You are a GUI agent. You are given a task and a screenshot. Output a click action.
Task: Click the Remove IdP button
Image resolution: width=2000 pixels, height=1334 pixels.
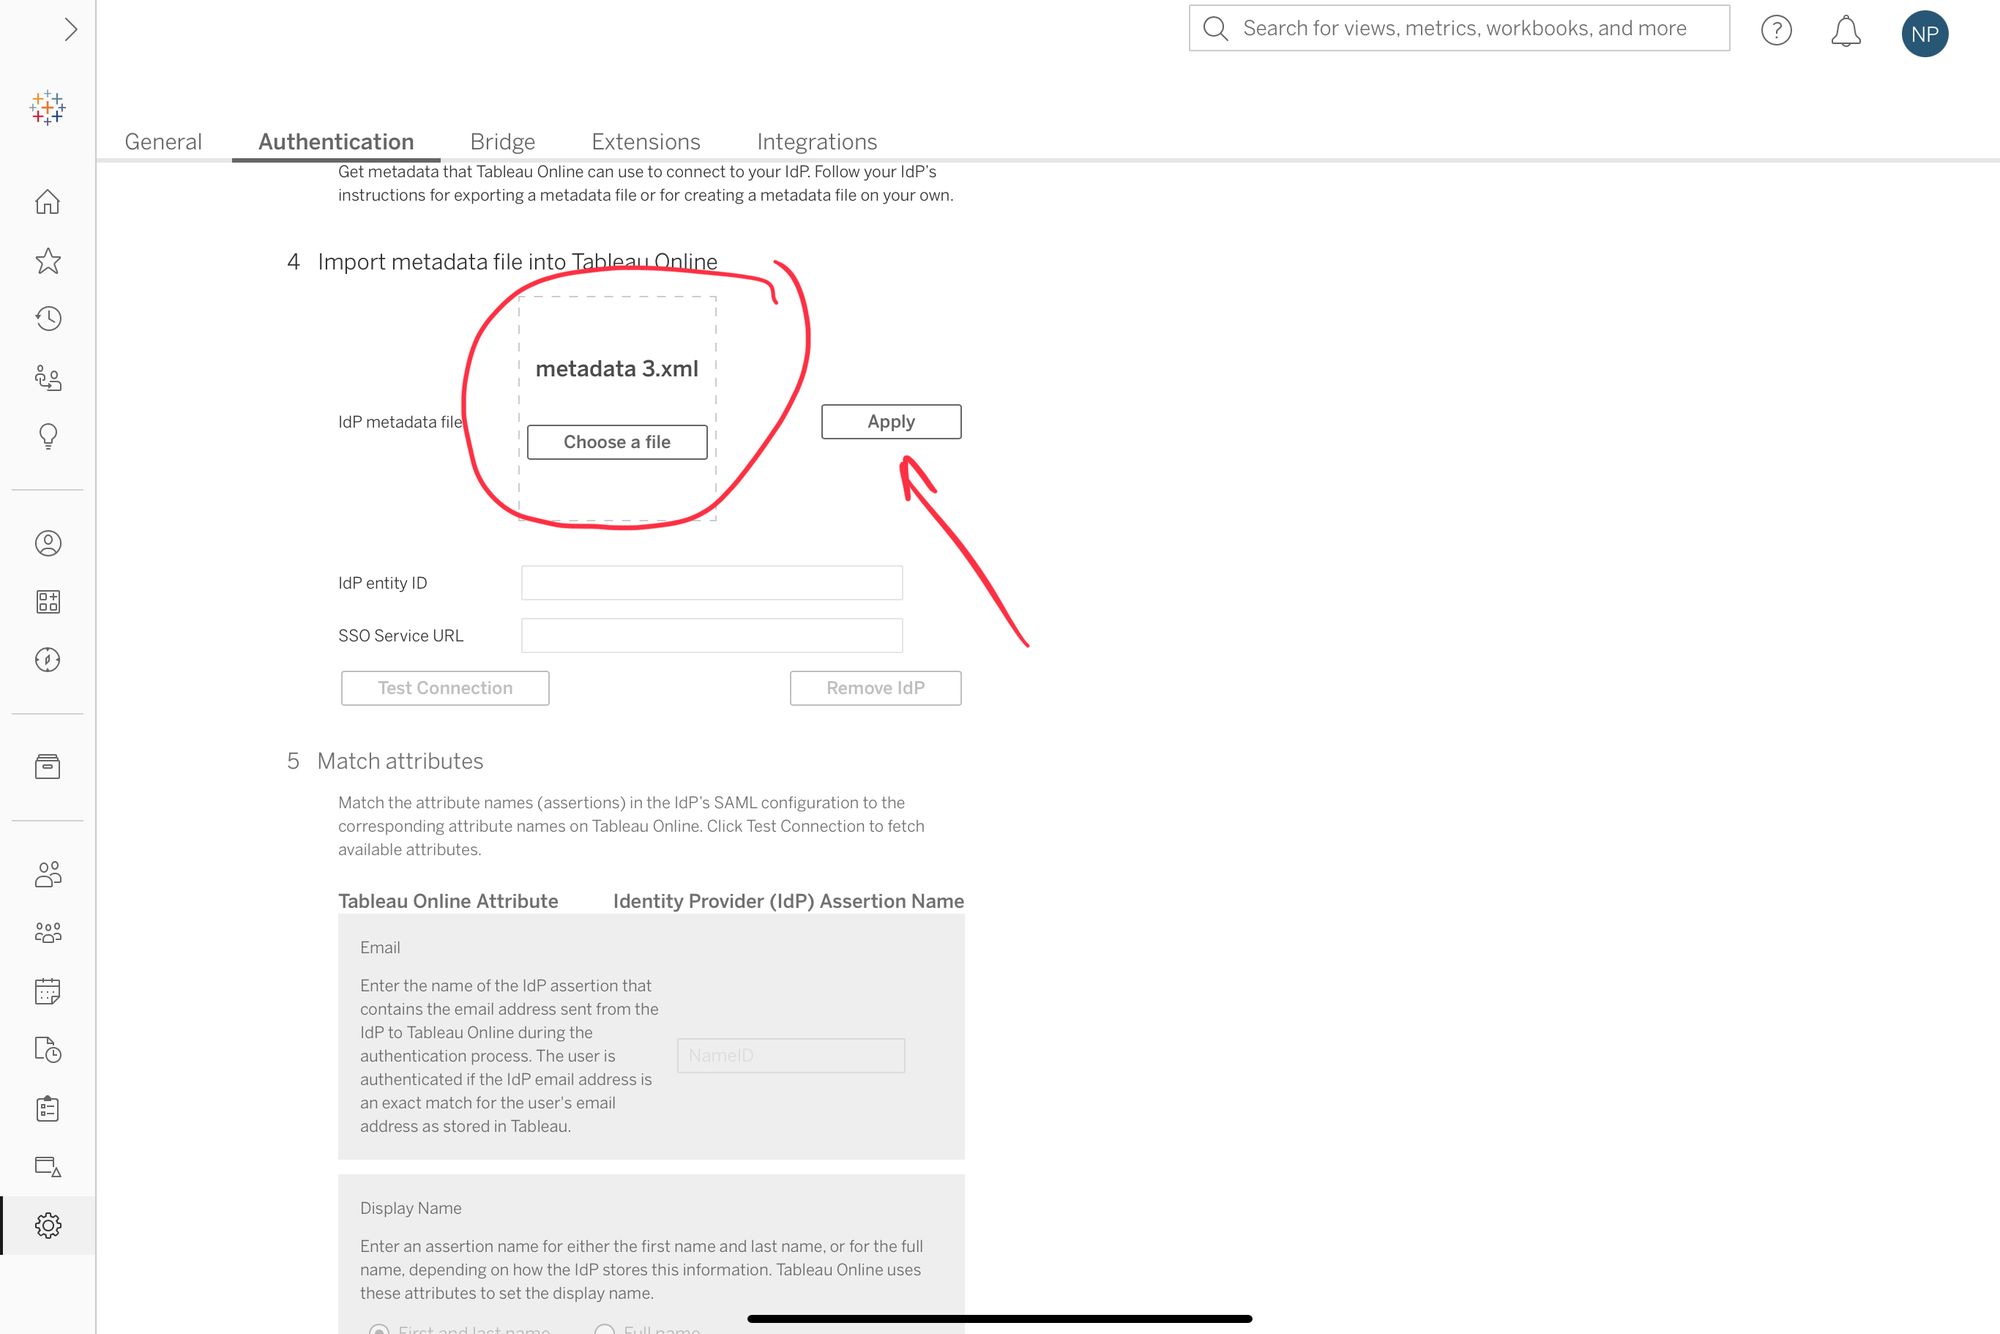coord(875,688)
